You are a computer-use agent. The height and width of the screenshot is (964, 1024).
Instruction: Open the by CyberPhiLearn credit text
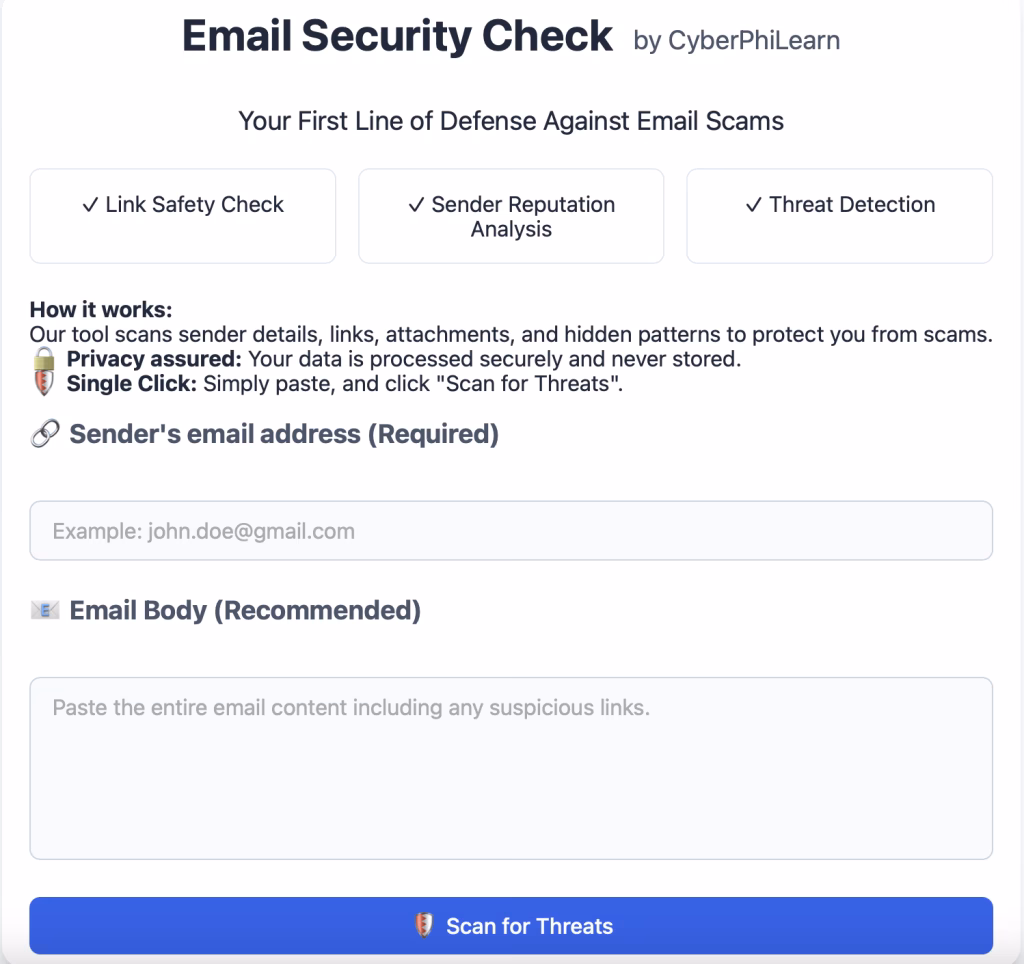pos(737,40)
